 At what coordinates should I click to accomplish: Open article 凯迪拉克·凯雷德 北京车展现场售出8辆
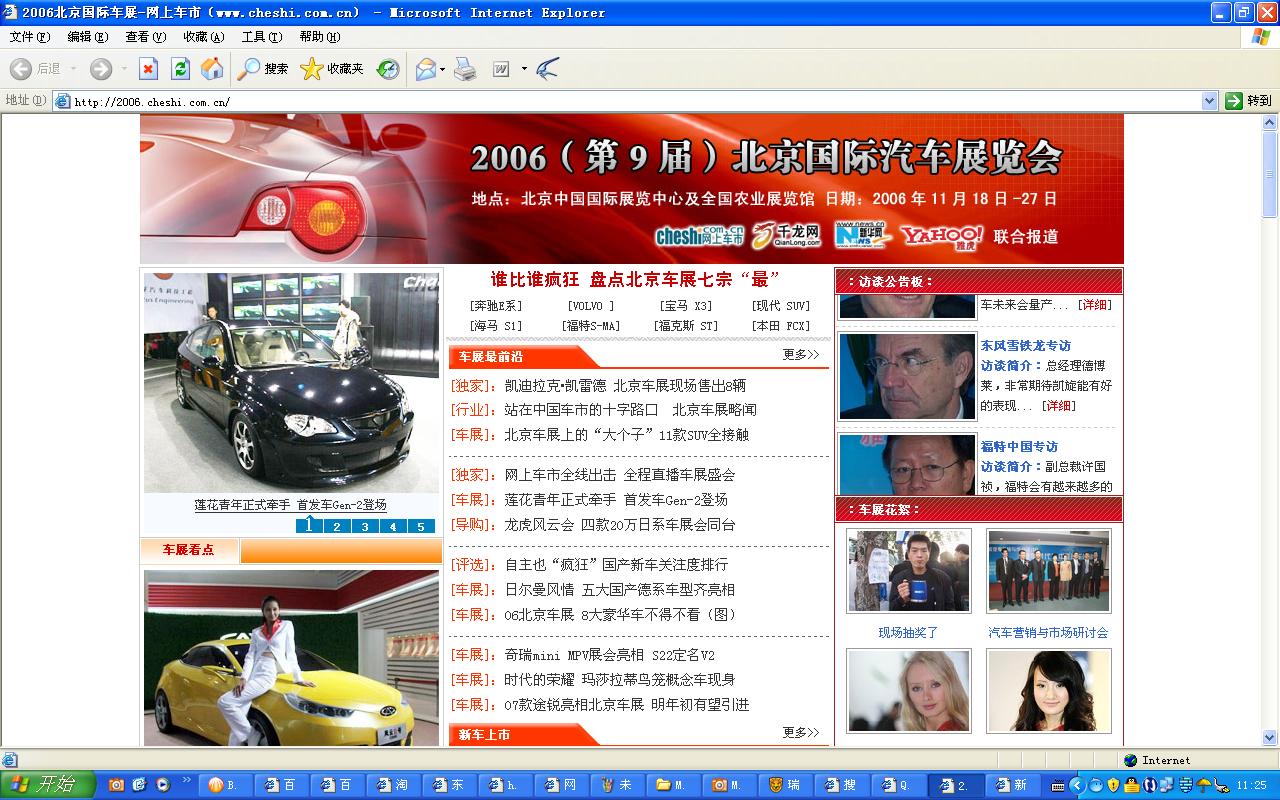point(625,386)
